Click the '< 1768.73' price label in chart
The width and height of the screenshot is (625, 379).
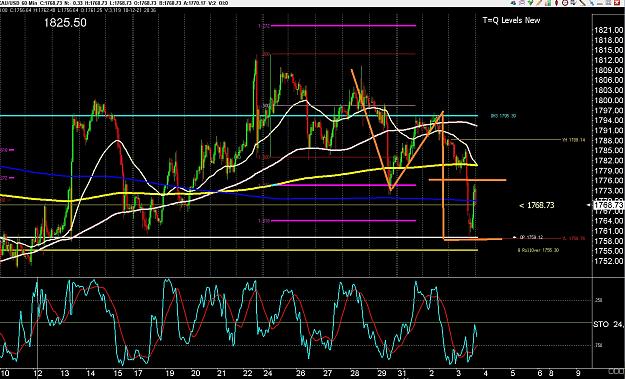click(537, 205)
